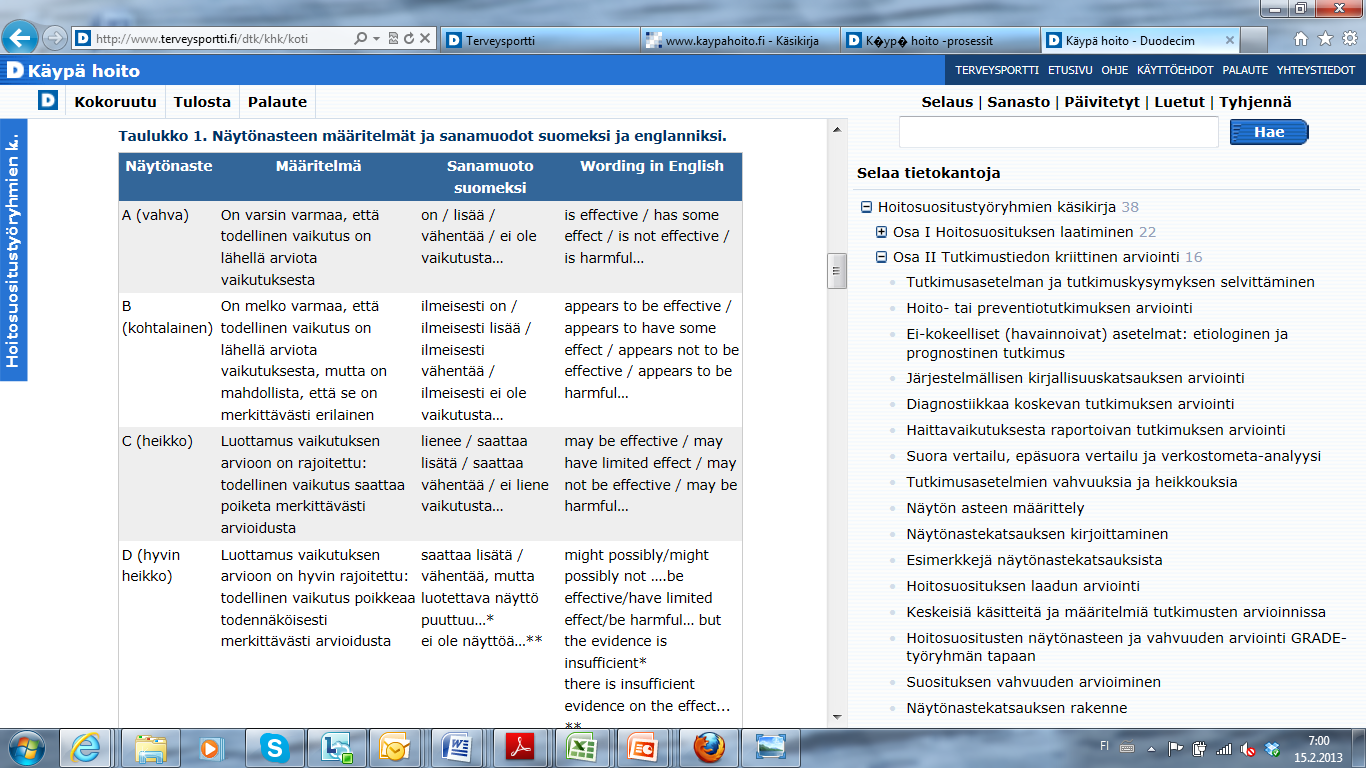The height and width of the screenshot is (768, 1366).
Task: Click the browser Forward arrow button
Action: pyautogui.click(x=54, y=38)
